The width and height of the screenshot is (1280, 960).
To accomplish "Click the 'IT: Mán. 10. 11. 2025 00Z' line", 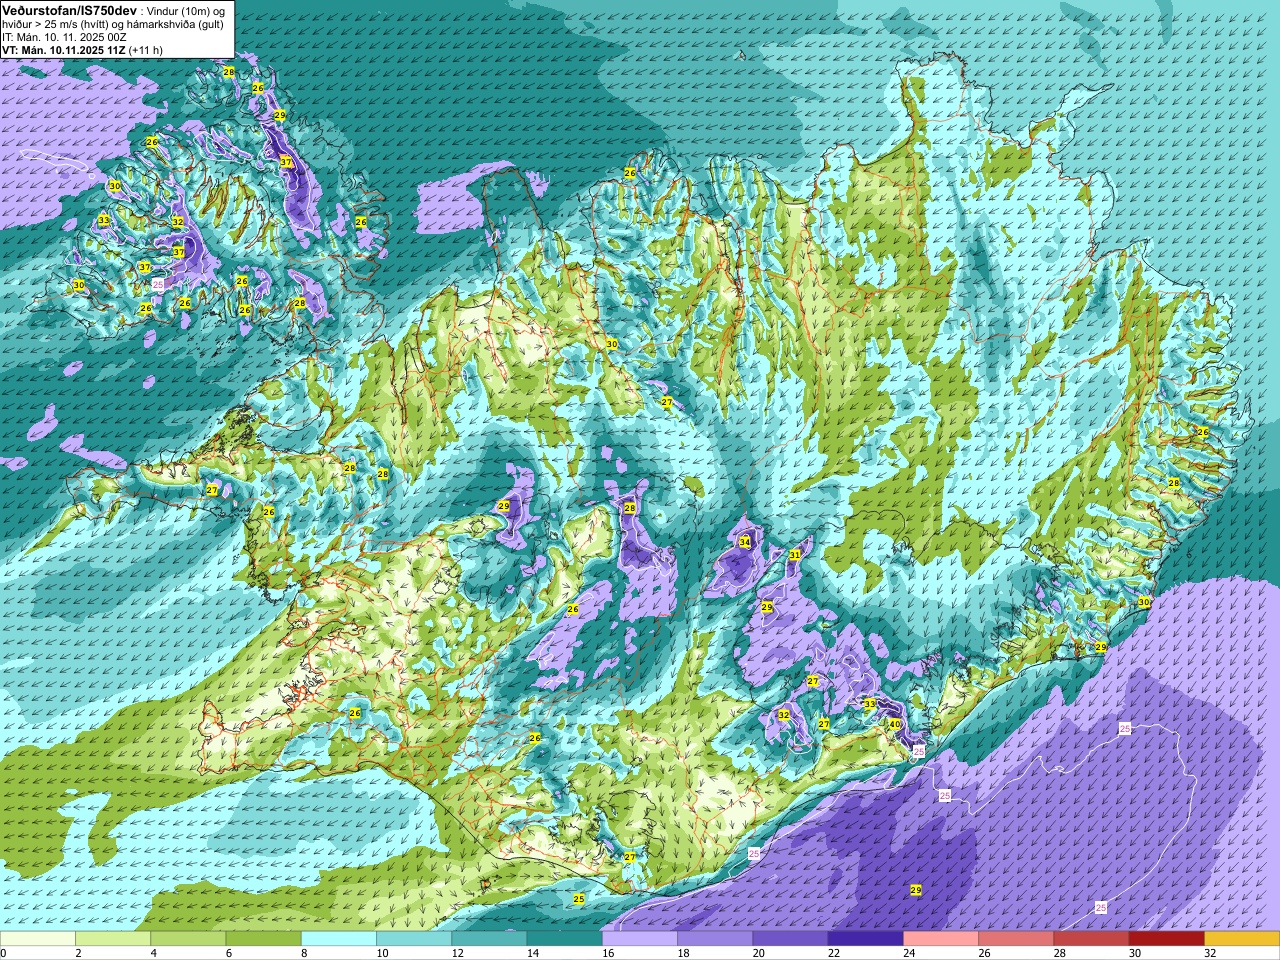I will 64,37.
